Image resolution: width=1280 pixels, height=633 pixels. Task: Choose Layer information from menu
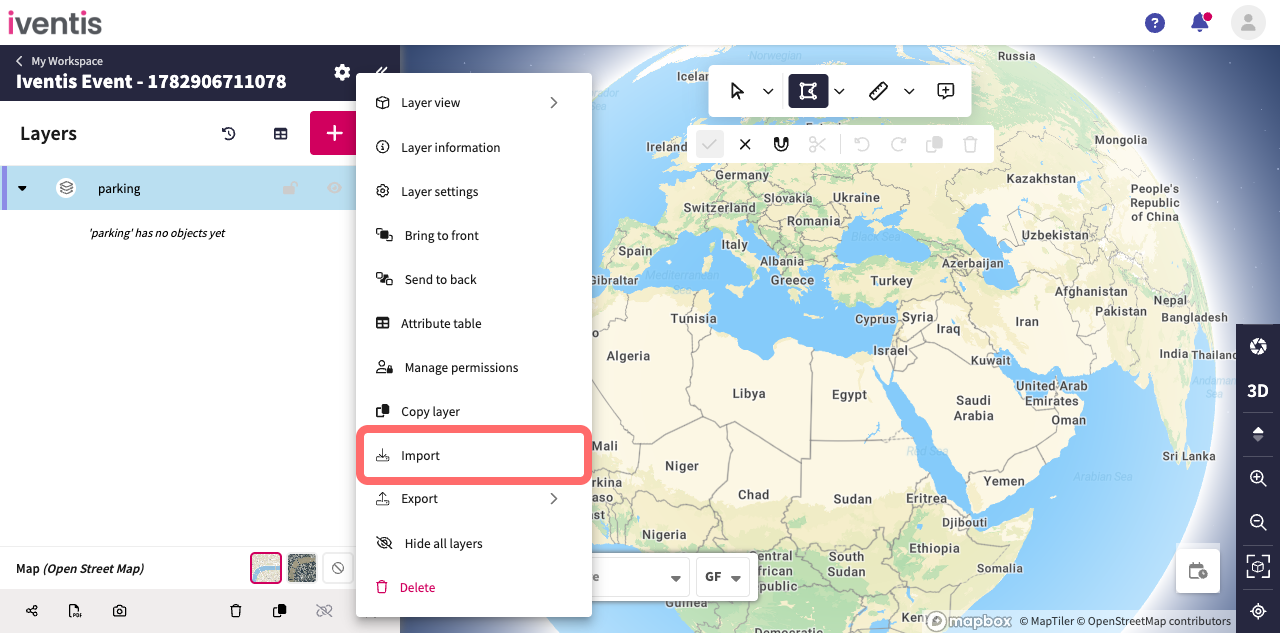pos(474,147)
